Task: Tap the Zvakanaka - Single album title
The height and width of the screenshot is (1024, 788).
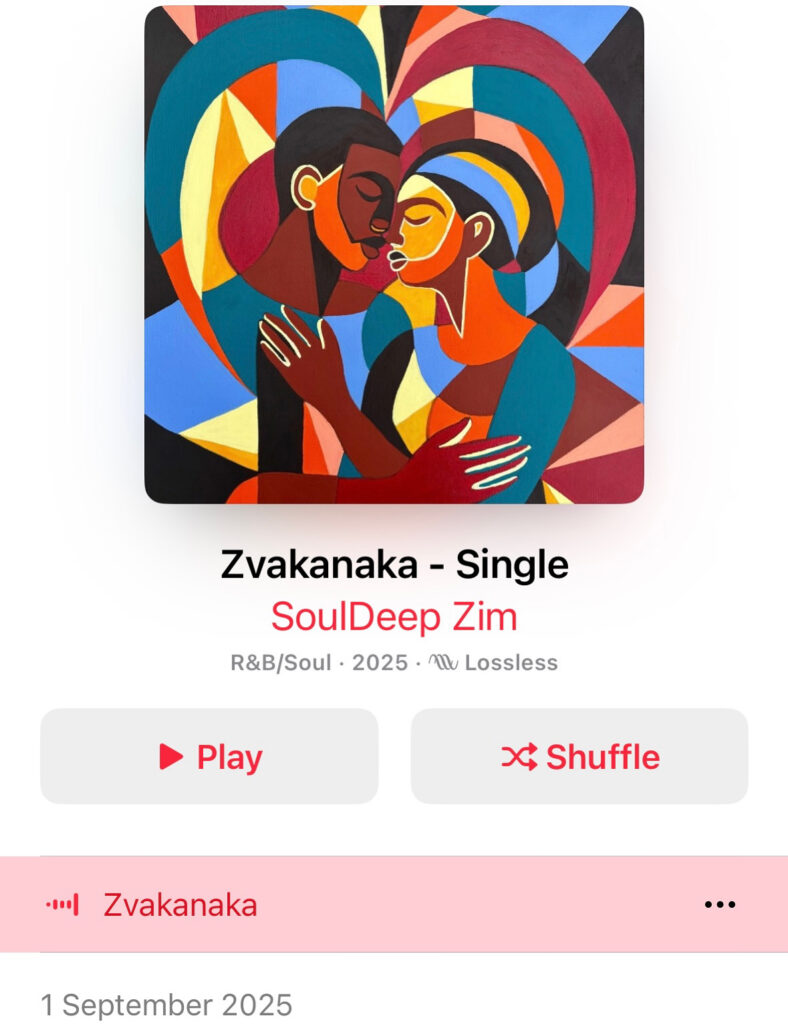Action: pyautogui.click(x=394, y=564)
